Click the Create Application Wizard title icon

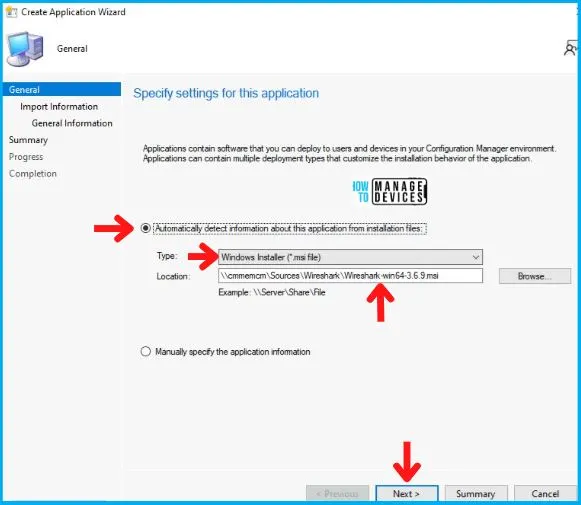[11, 12]
